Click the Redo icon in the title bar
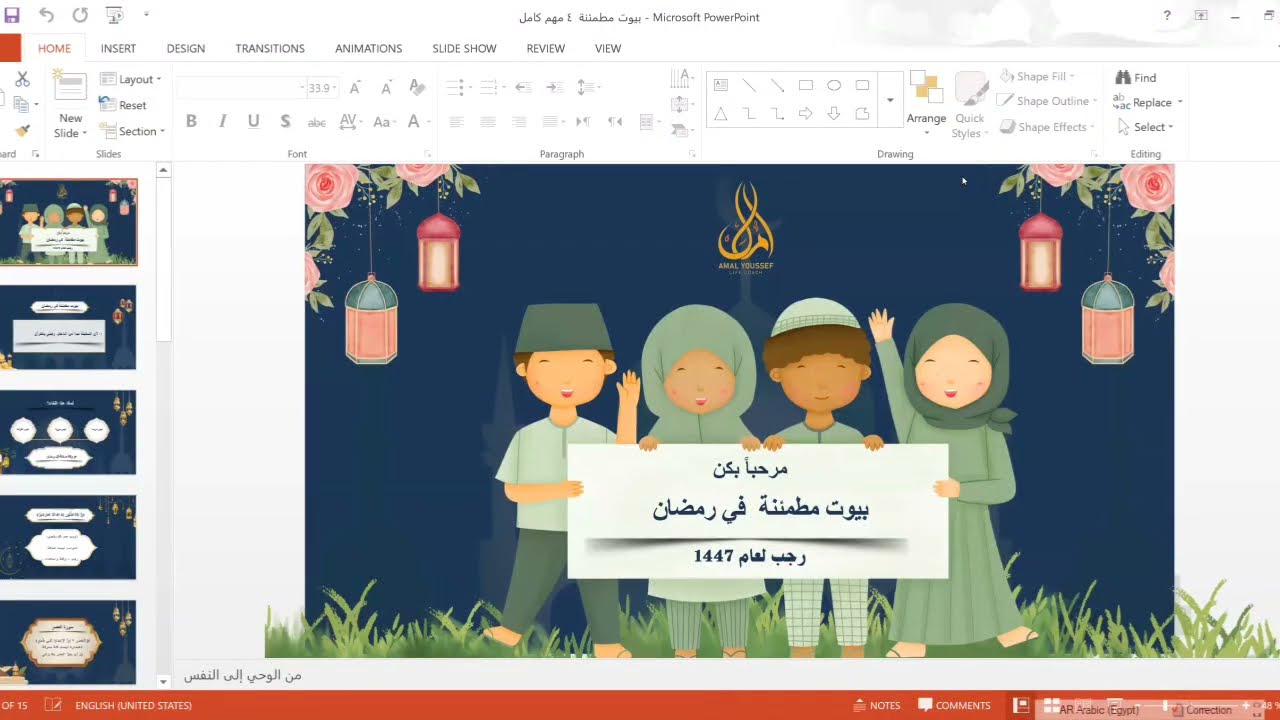 click(80, 15)
